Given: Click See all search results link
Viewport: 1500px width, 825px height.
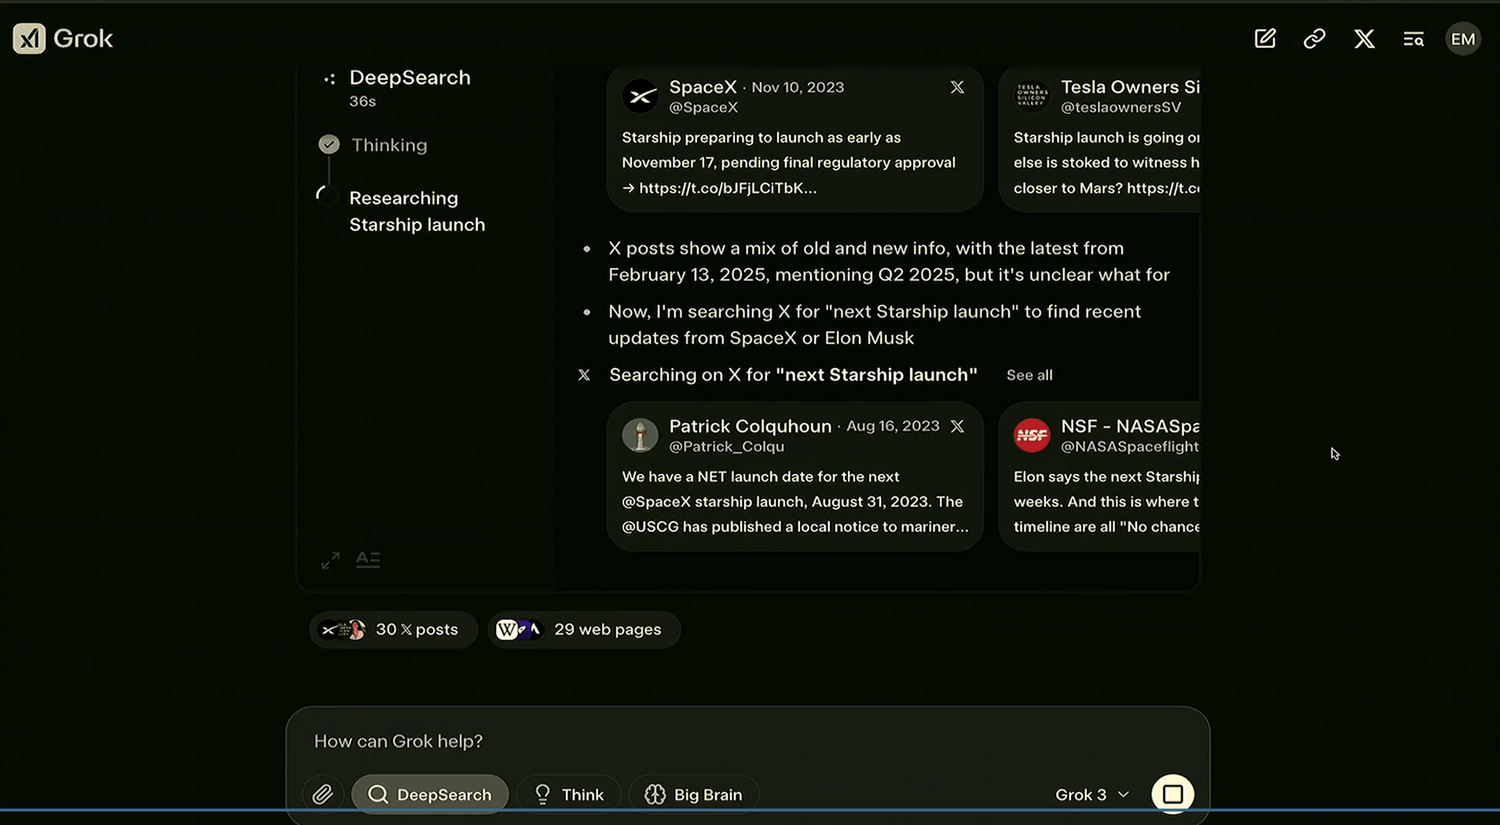Looking at the screenshot, I should pyautogui.click(x=1029, y=375).
